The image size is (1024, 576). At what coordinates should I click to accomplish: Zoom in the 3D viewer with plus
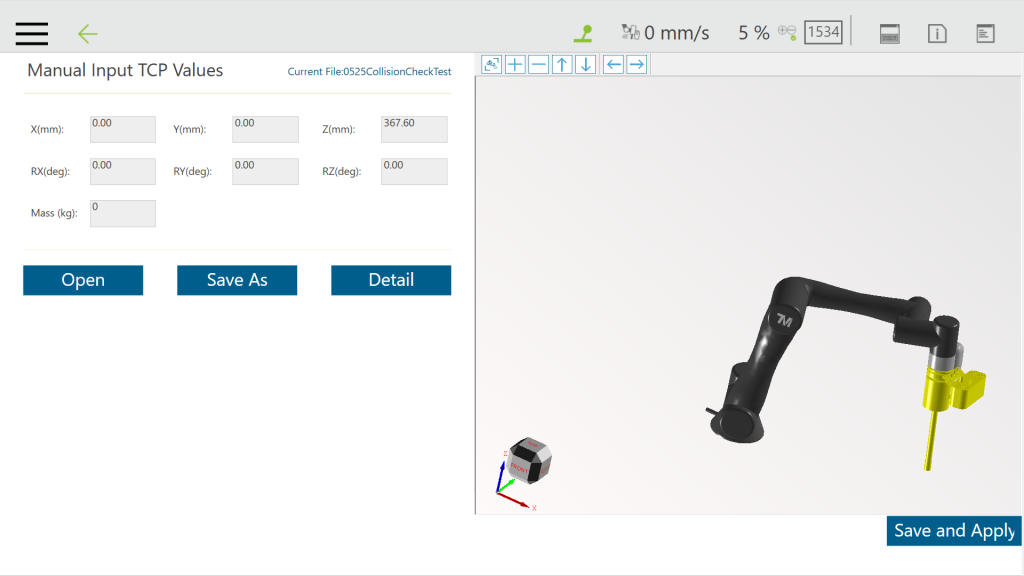[515, 64]
